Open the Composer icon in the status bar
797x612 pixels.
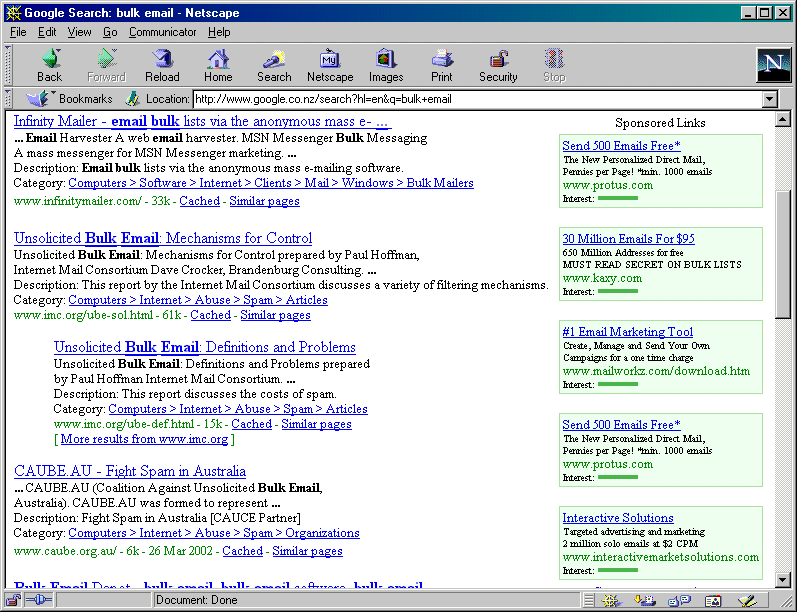click(745, 601)
